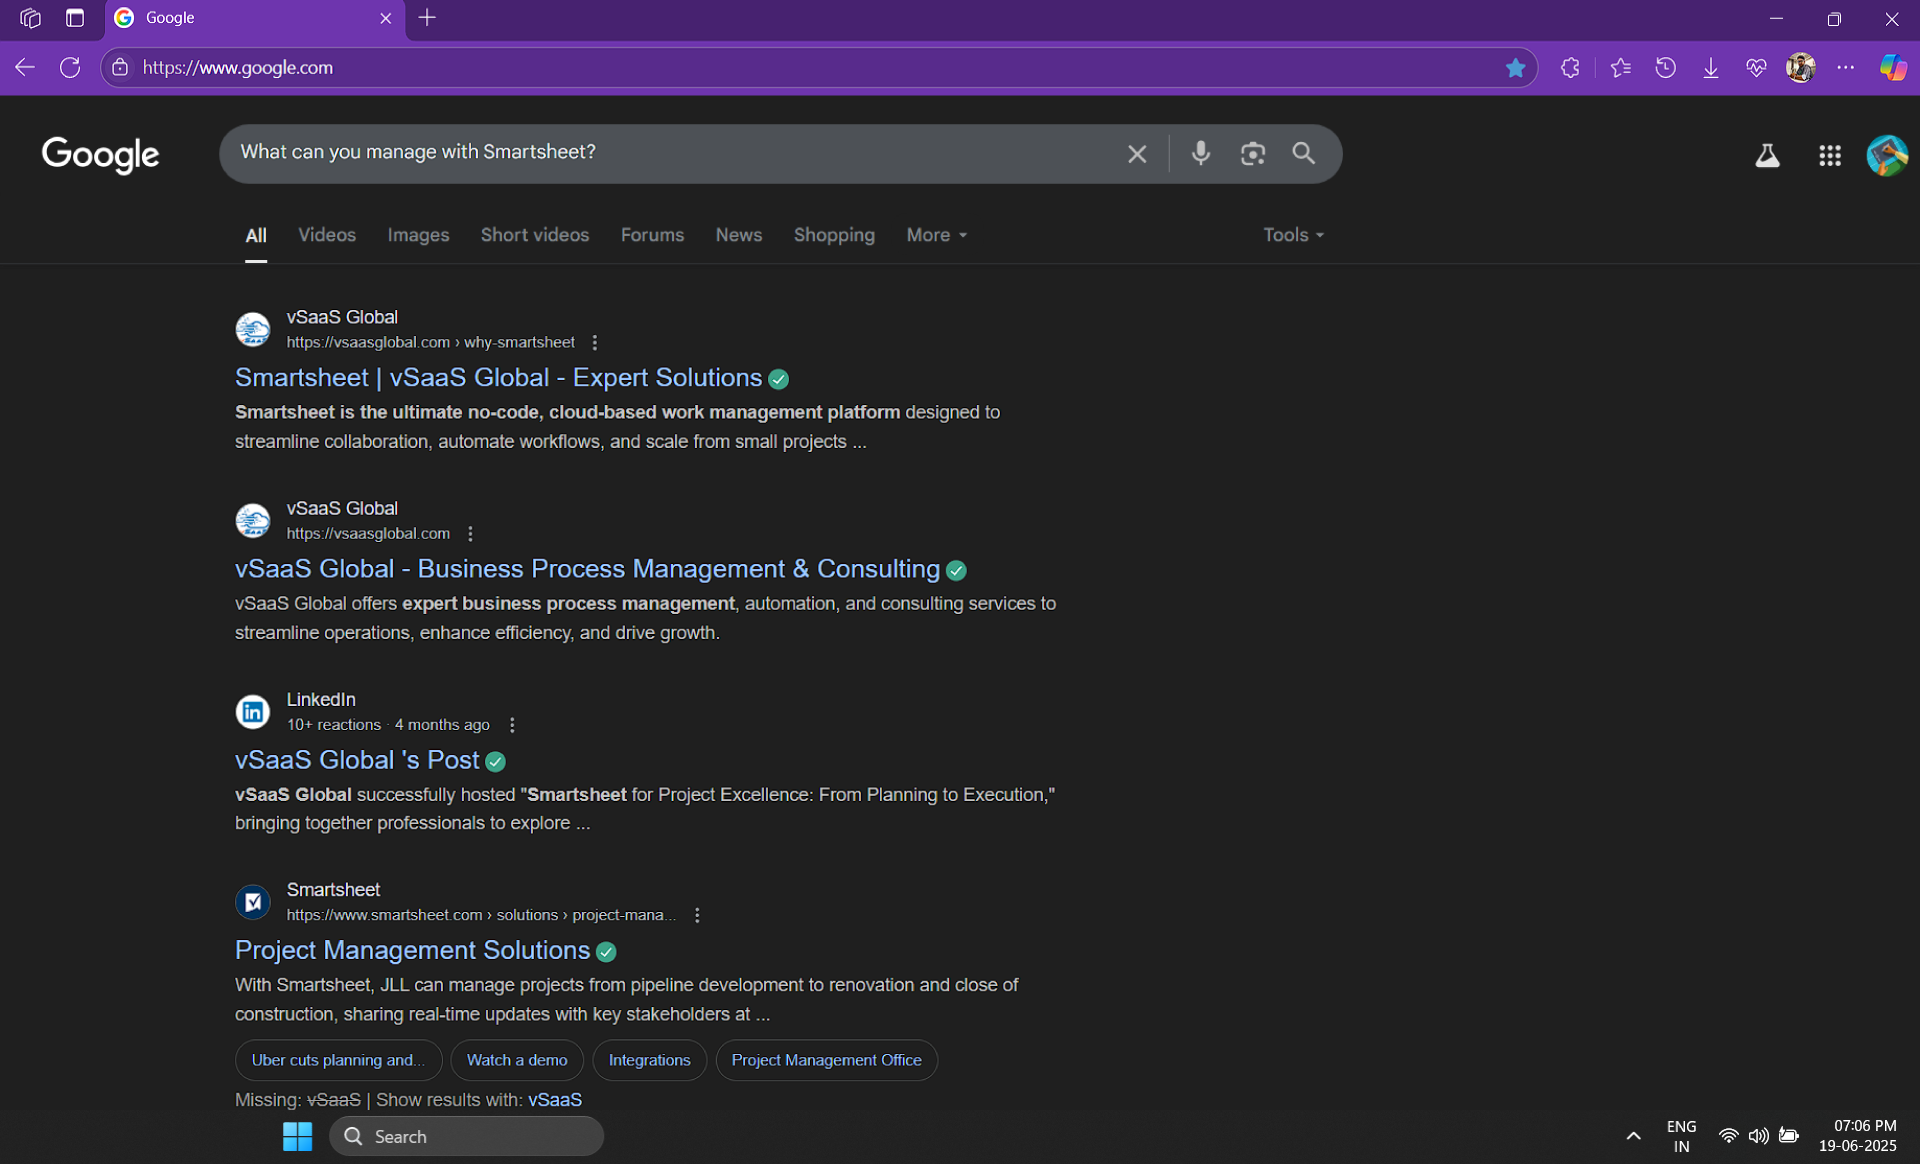Open options menu for Smartsheet result
The image size is (1920, 1164).
[697, 915]
